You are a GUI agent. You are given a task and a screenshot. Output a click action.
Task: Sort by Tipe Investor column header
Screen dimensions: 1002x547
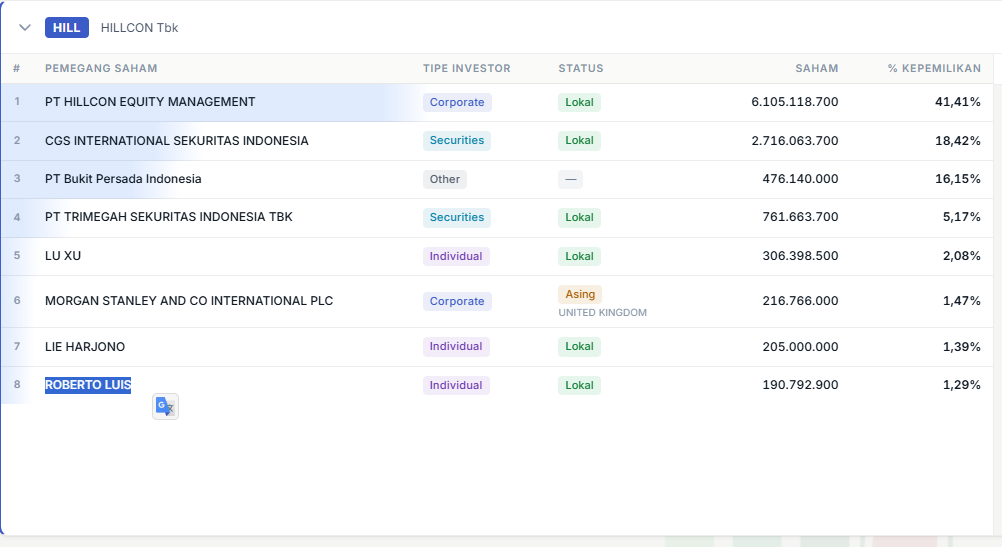click(x=466, y=68)
